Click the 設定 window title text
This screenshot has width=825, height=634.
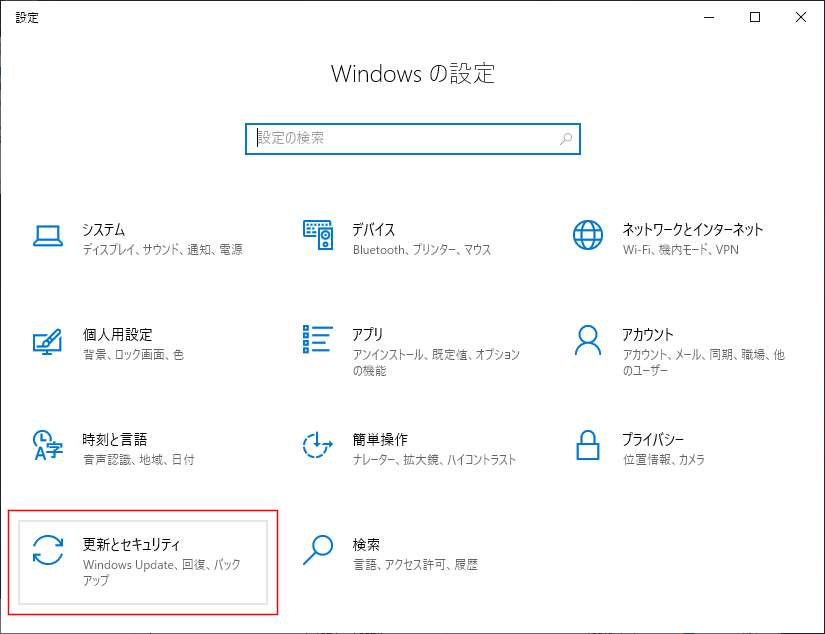(27, 18)
